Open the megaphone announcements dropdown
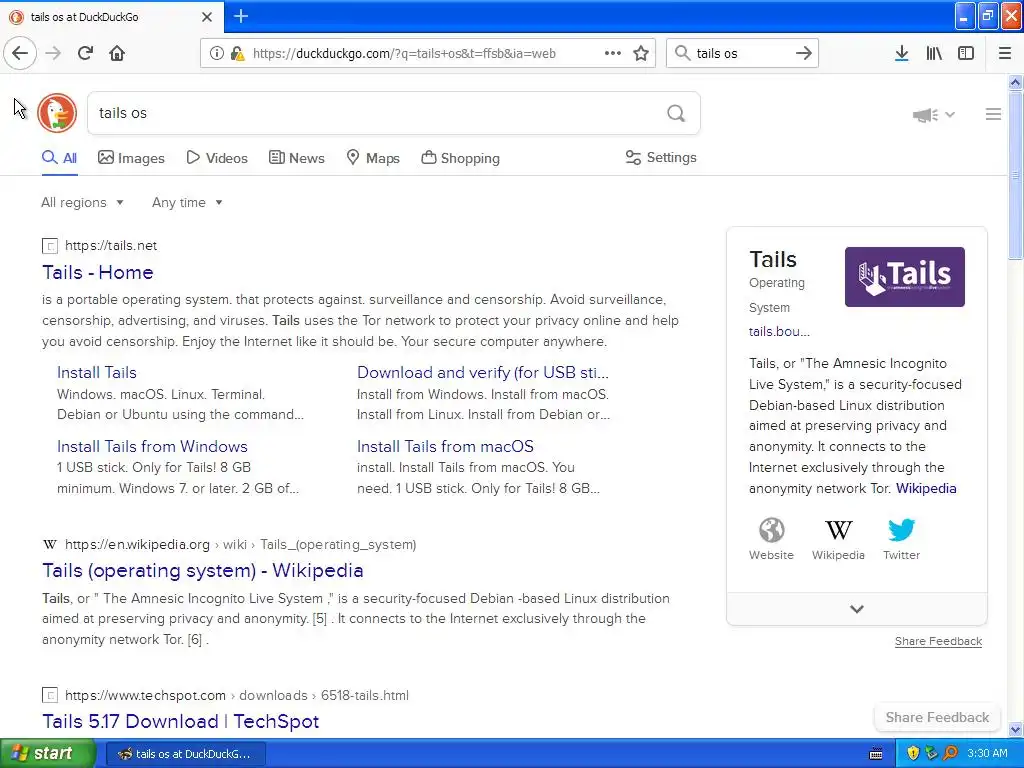1024x768 pixels. point(934,115)
